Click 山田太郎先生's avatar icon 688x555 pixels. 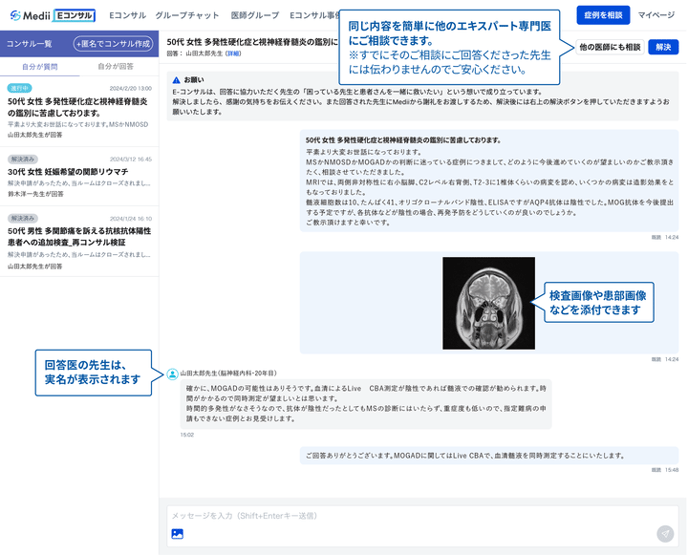pyautogui.click(x=172, y=374)
